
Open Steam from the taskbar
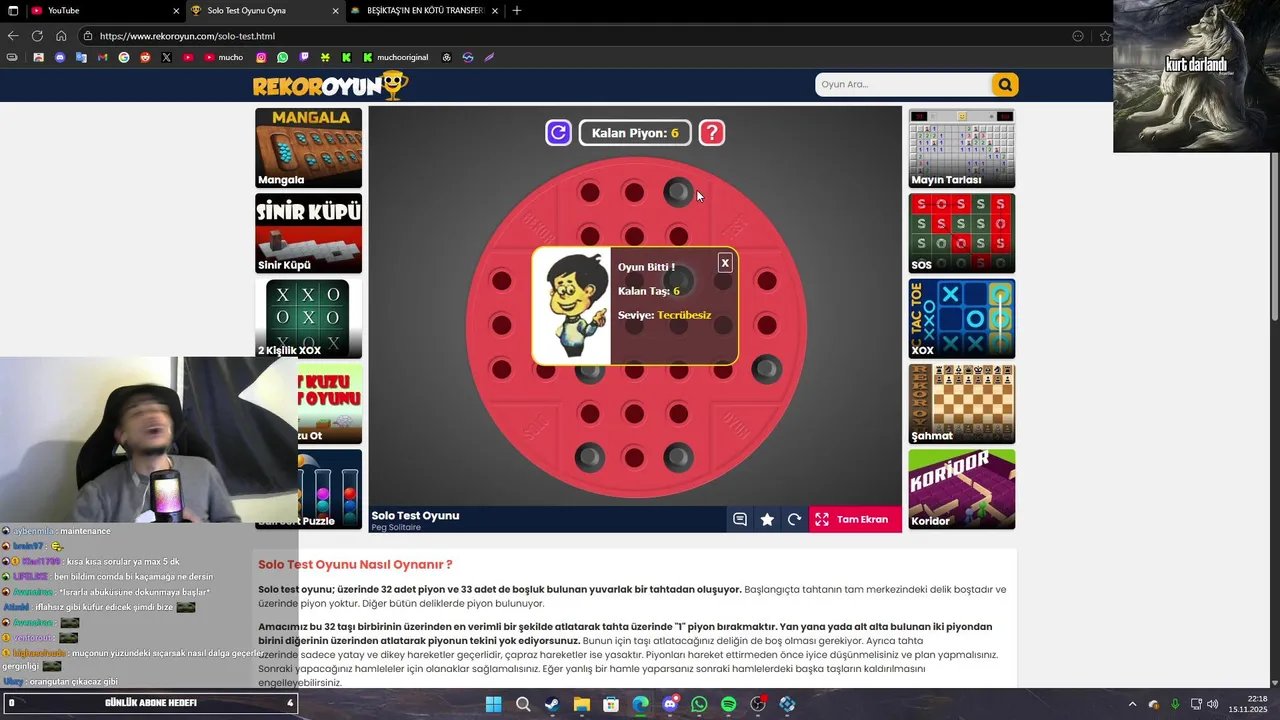pos(552,704)
